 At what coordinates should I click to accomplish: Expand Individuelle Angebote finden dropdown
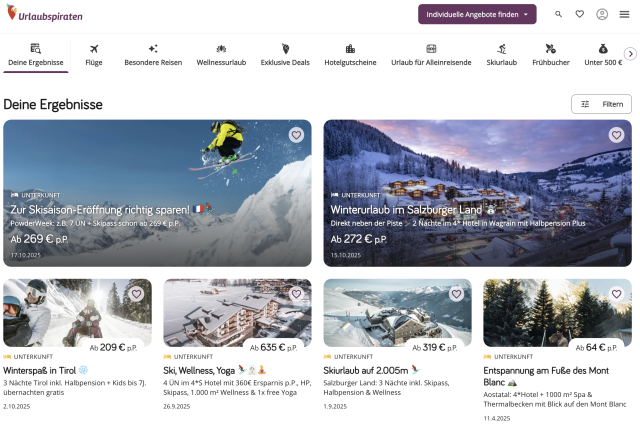477,14
